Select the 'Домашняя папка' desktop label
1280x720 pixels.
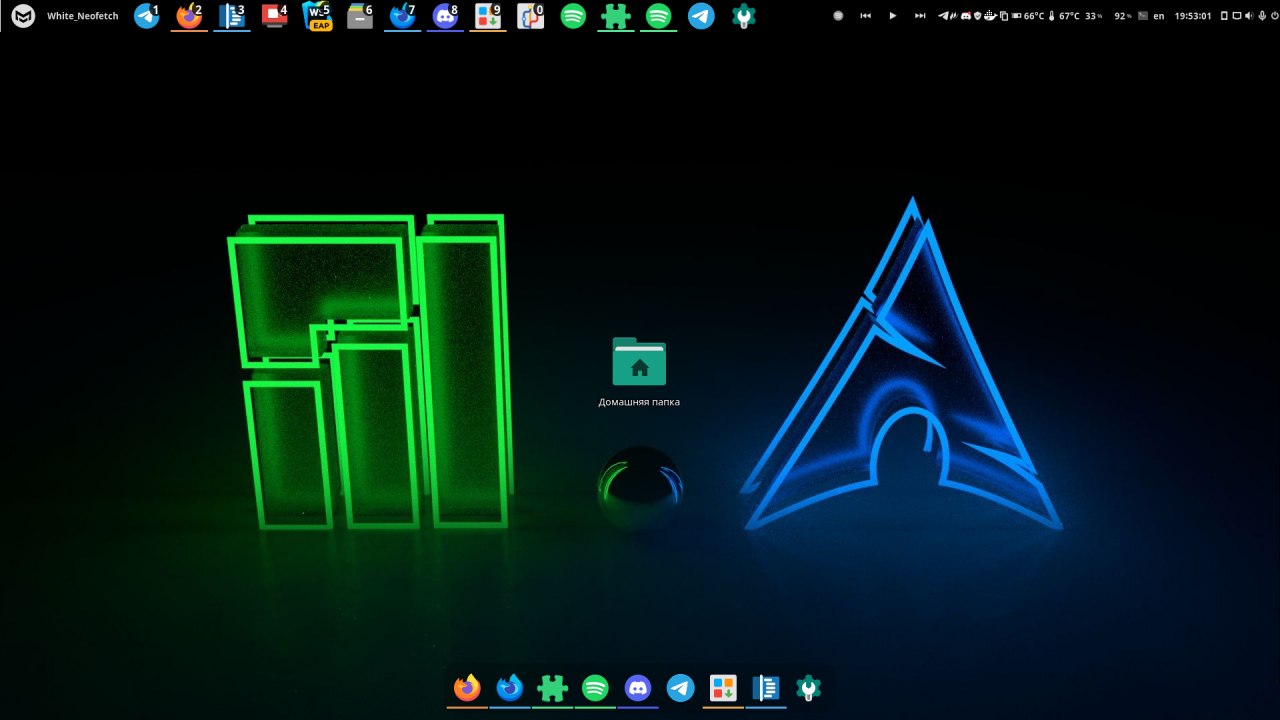coord(639,402)
